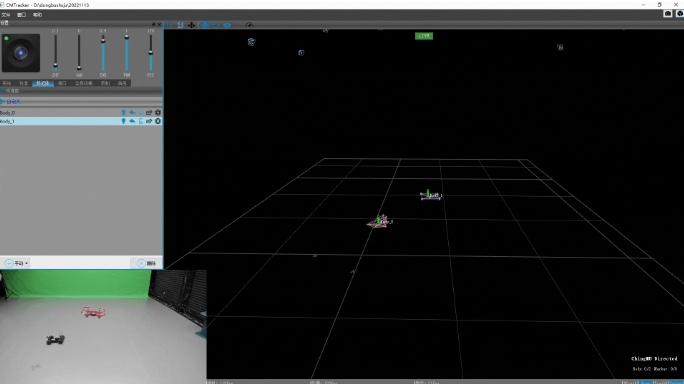
Task: Click the green LIVE indicator button
Action: click(x=424, y=36)
